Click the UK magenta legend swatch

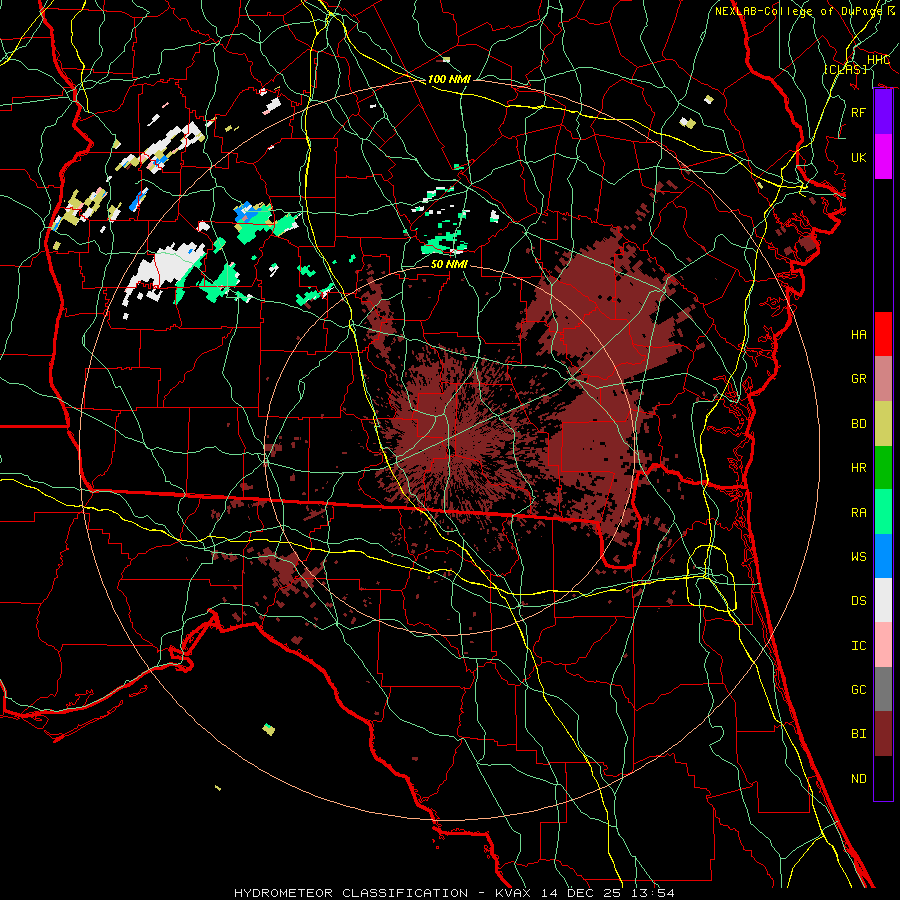tap(883, 157)
